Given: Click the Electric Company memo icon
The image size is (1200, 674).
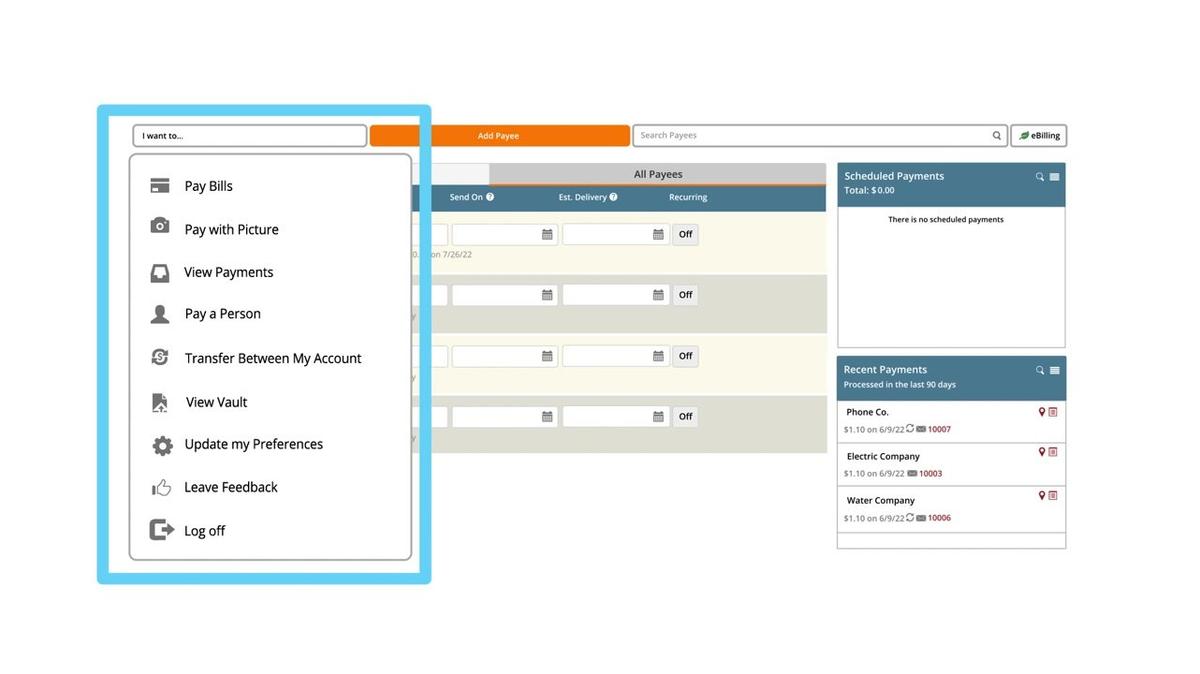Looking at the screenshot, I should pyautogui.click(x=1053, y=452).
